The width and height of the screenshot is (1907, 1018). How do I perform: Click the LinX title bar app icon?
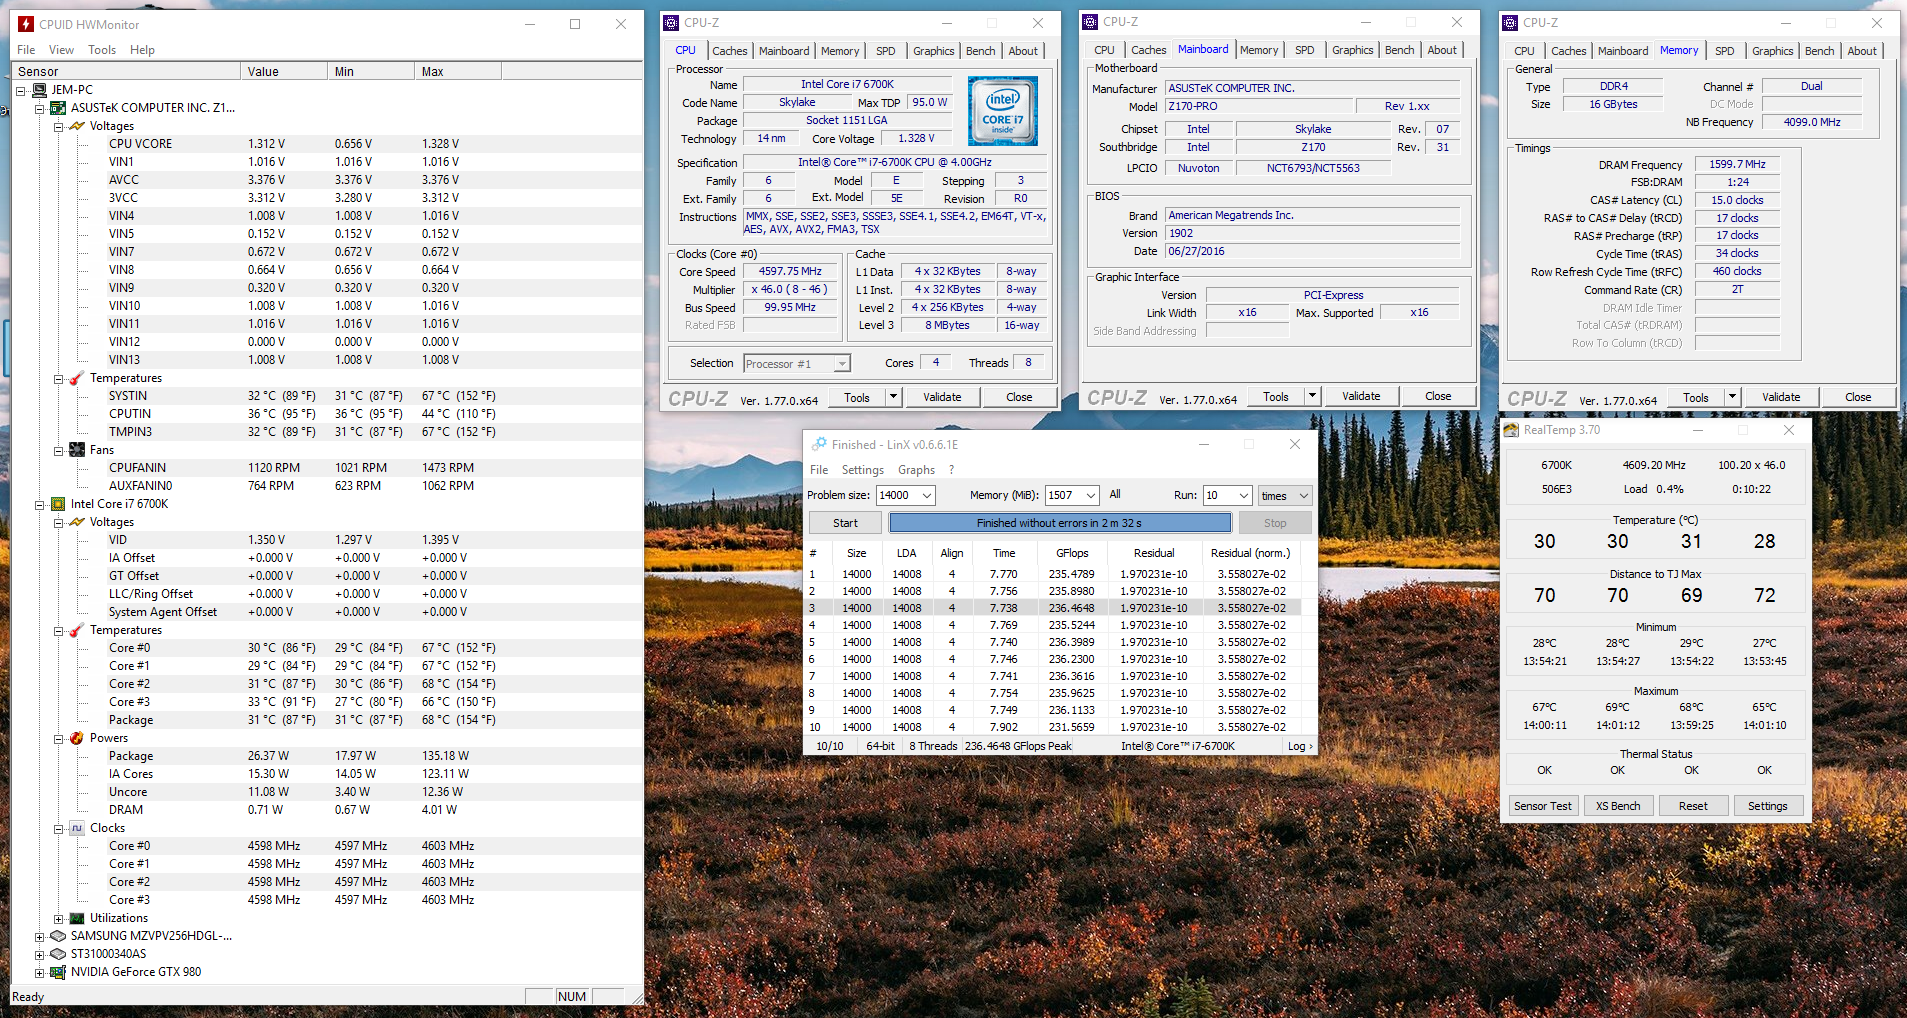click(819, 444)
